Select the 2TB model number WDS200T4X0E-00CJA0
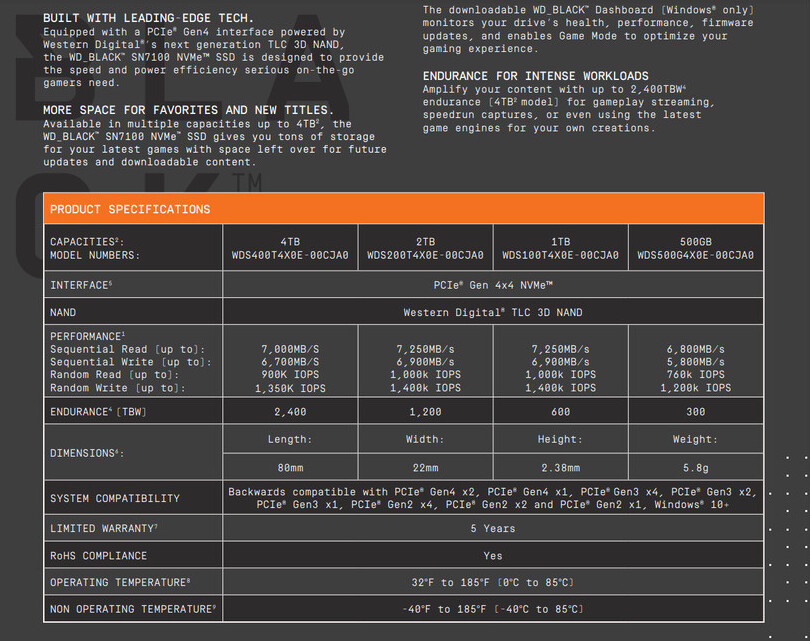The image size is (810, 641). pos(425,255)
